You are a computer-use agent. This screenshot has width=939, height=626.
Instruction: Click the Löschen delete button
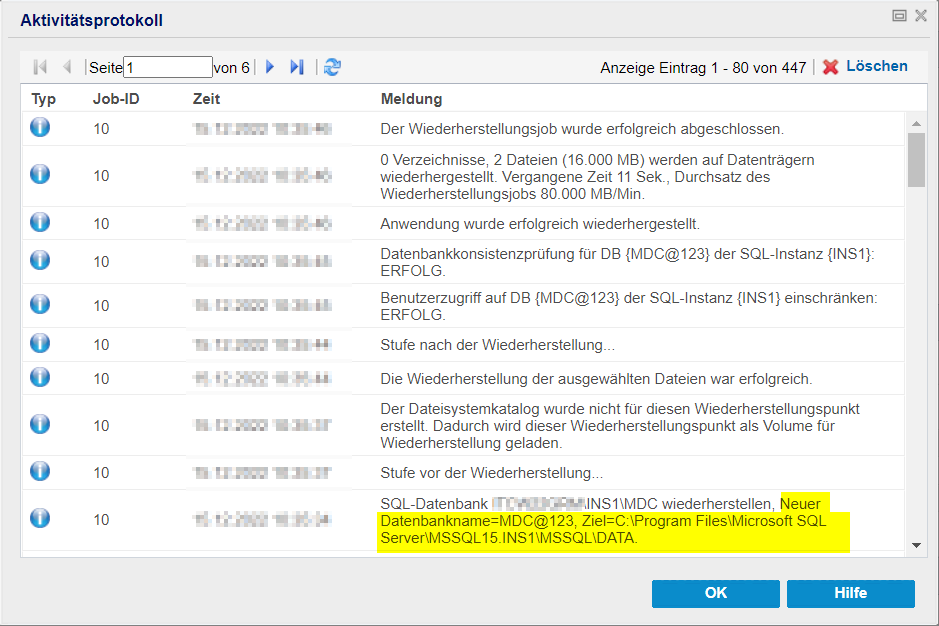click(865, 67)
